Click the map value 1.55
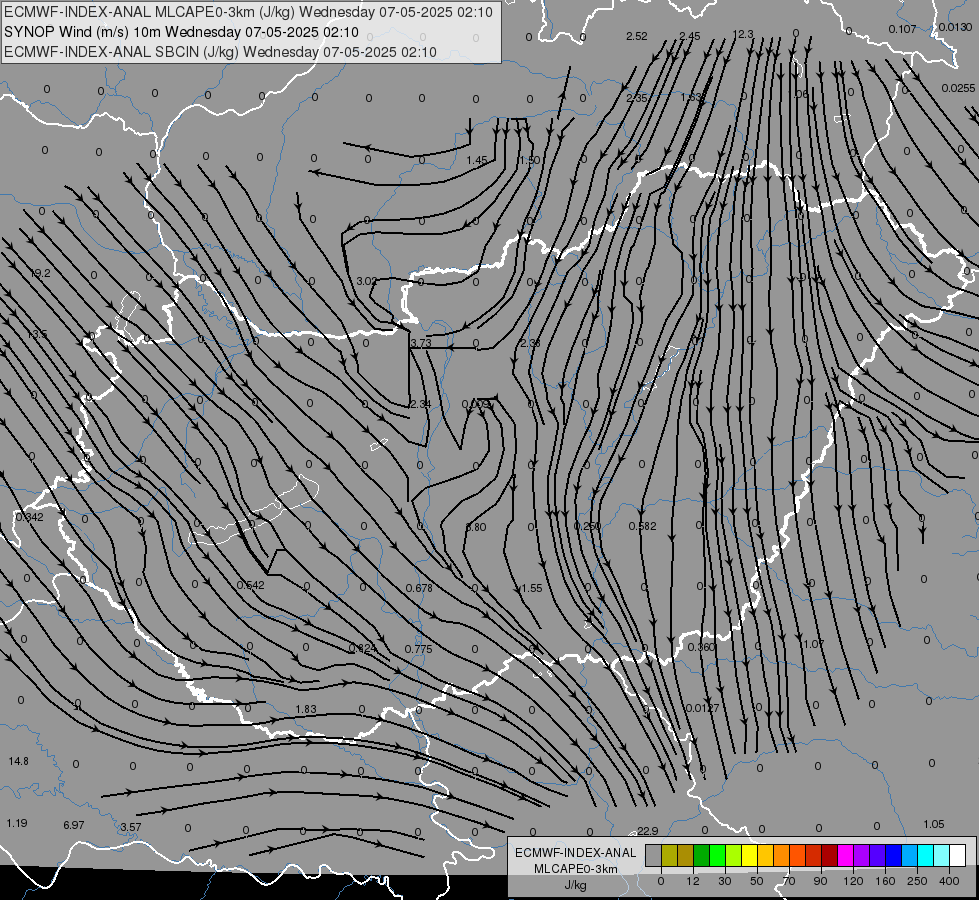Image resolution: width=979 pixels, height=900 pixels. click(x=531, y=588)
